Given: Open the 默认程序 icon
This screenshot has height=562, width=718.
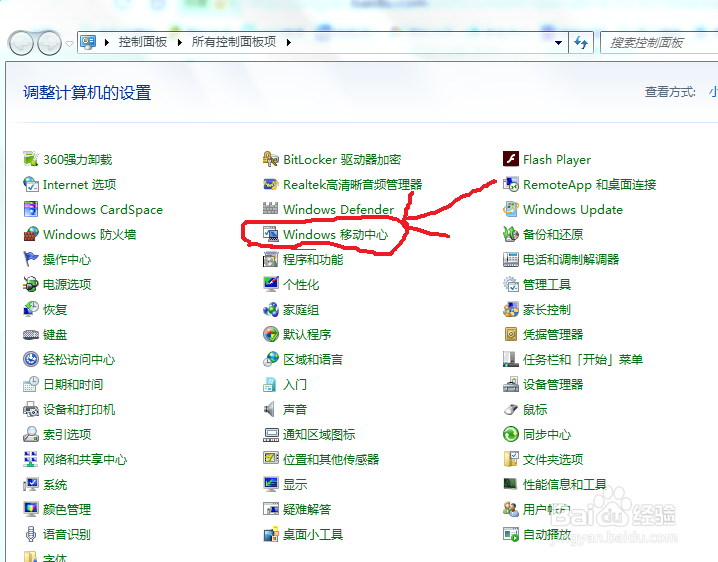Looking at the screenshot, I should (271, 334).
